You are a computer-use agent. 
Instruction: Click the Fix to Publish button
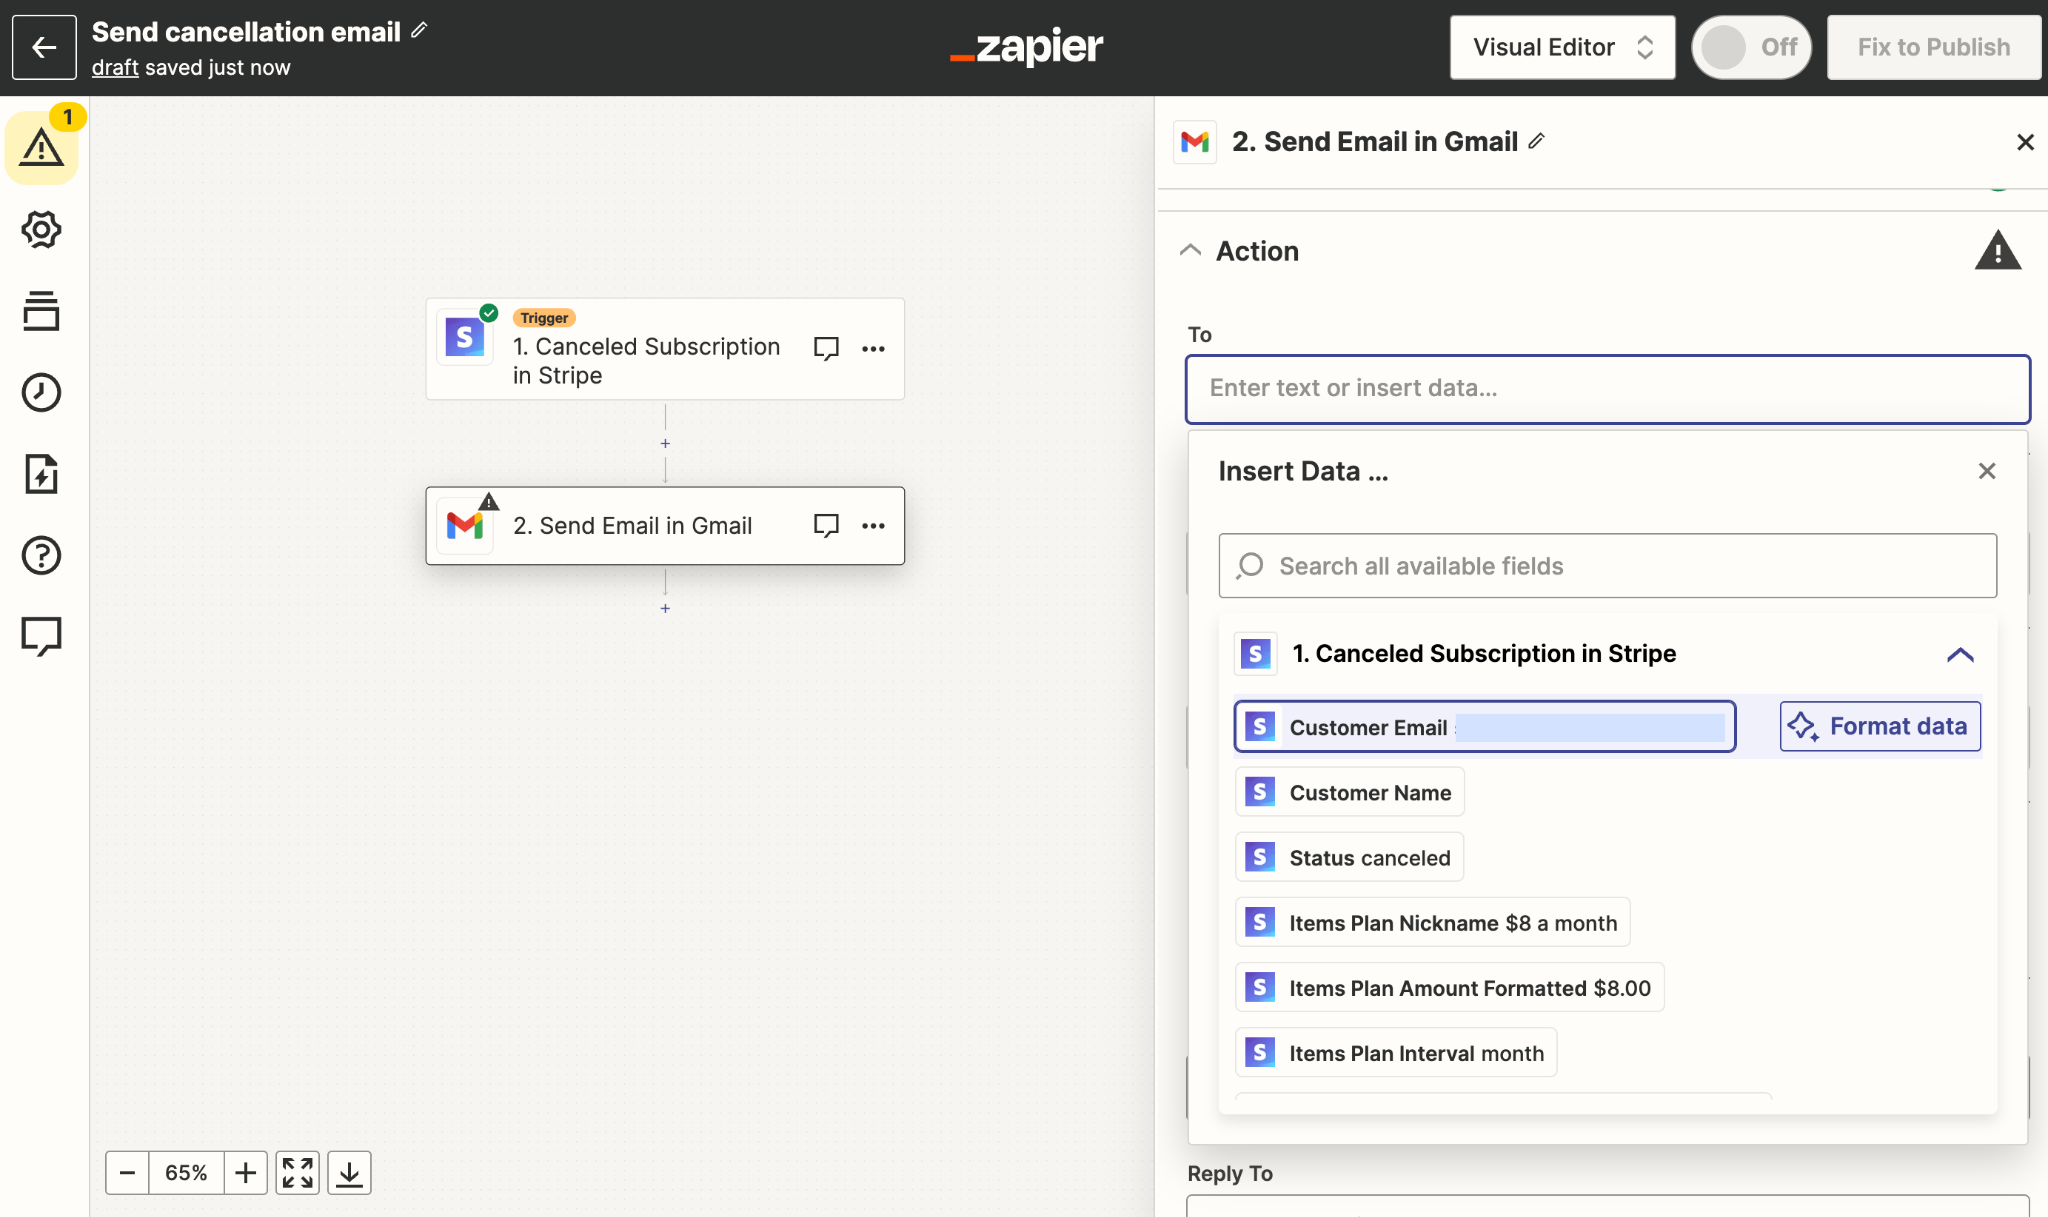coord(1934,47)
